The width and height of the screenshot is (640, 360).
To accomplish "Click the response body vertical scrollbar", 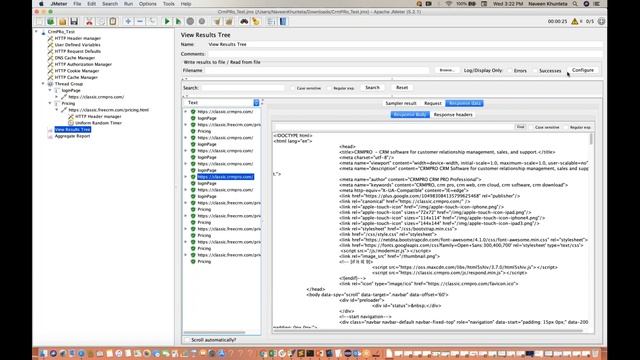I will click(591, 139).
